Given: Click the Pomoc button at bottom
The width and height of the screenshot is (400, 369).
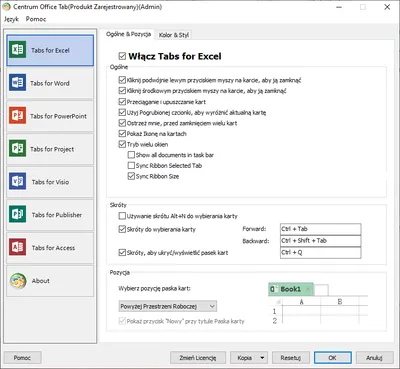Looking at the screenshot, I should click(x=22, y=358).
